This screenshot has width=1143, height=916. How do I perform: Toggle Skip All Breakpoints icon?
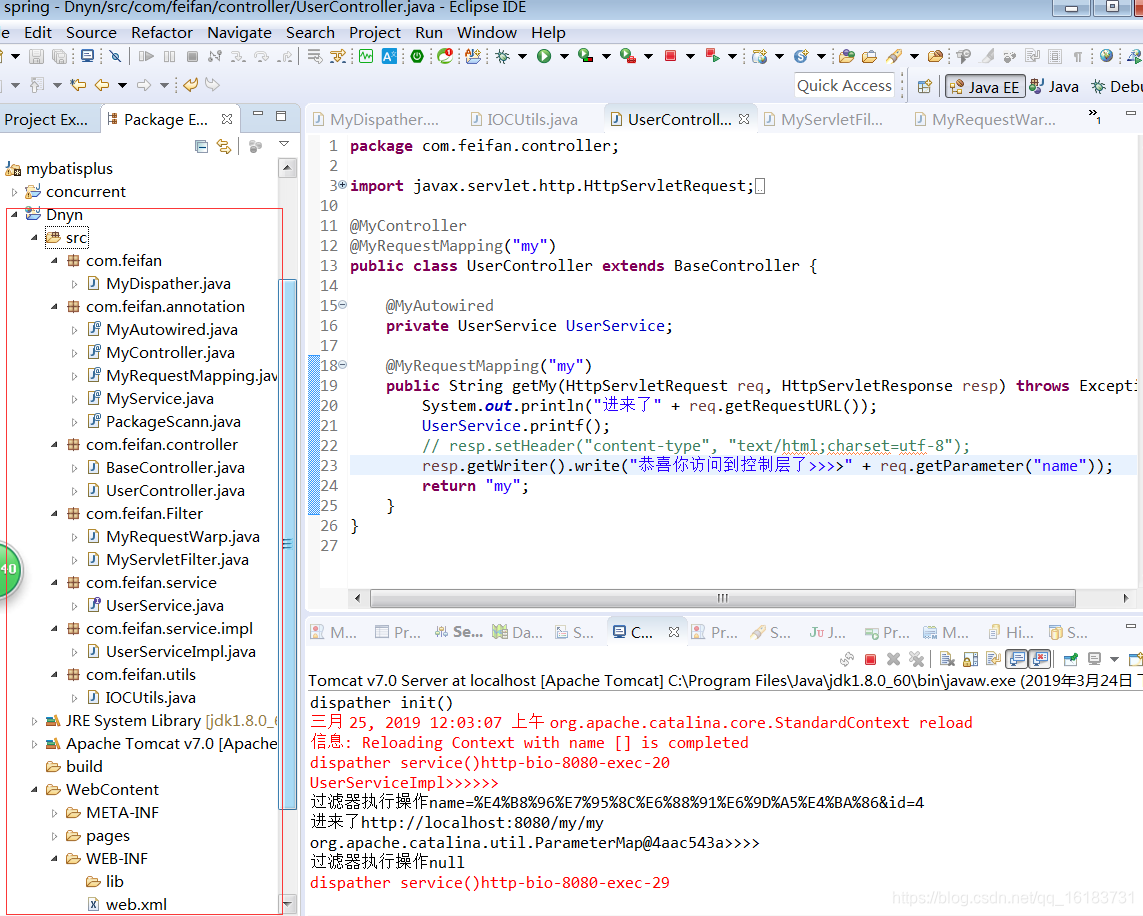point(115,56)
